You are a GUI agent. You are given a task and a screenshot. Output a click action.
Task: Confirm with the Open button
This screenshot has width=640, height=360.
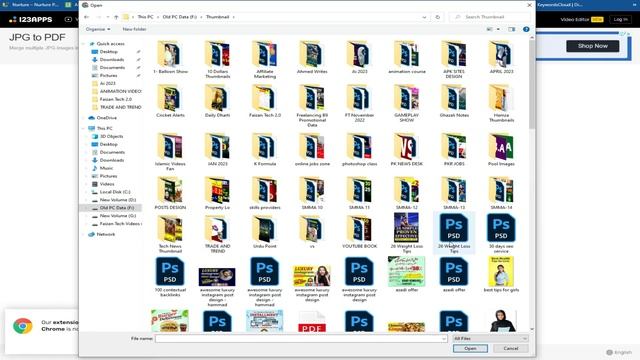click(470, 349)
